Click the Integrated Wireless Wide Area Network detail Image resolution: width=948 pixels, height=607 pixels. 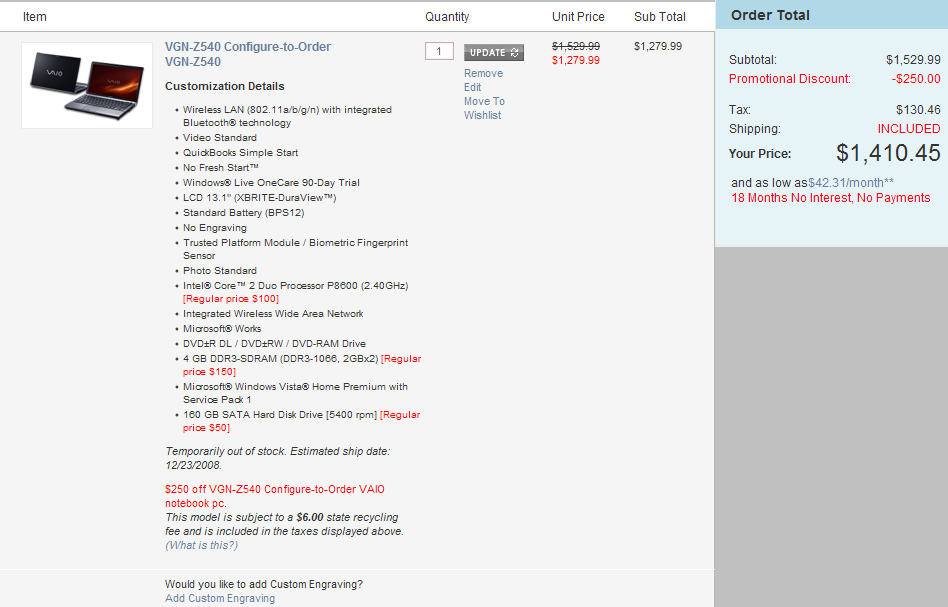(x=273, y=314)
